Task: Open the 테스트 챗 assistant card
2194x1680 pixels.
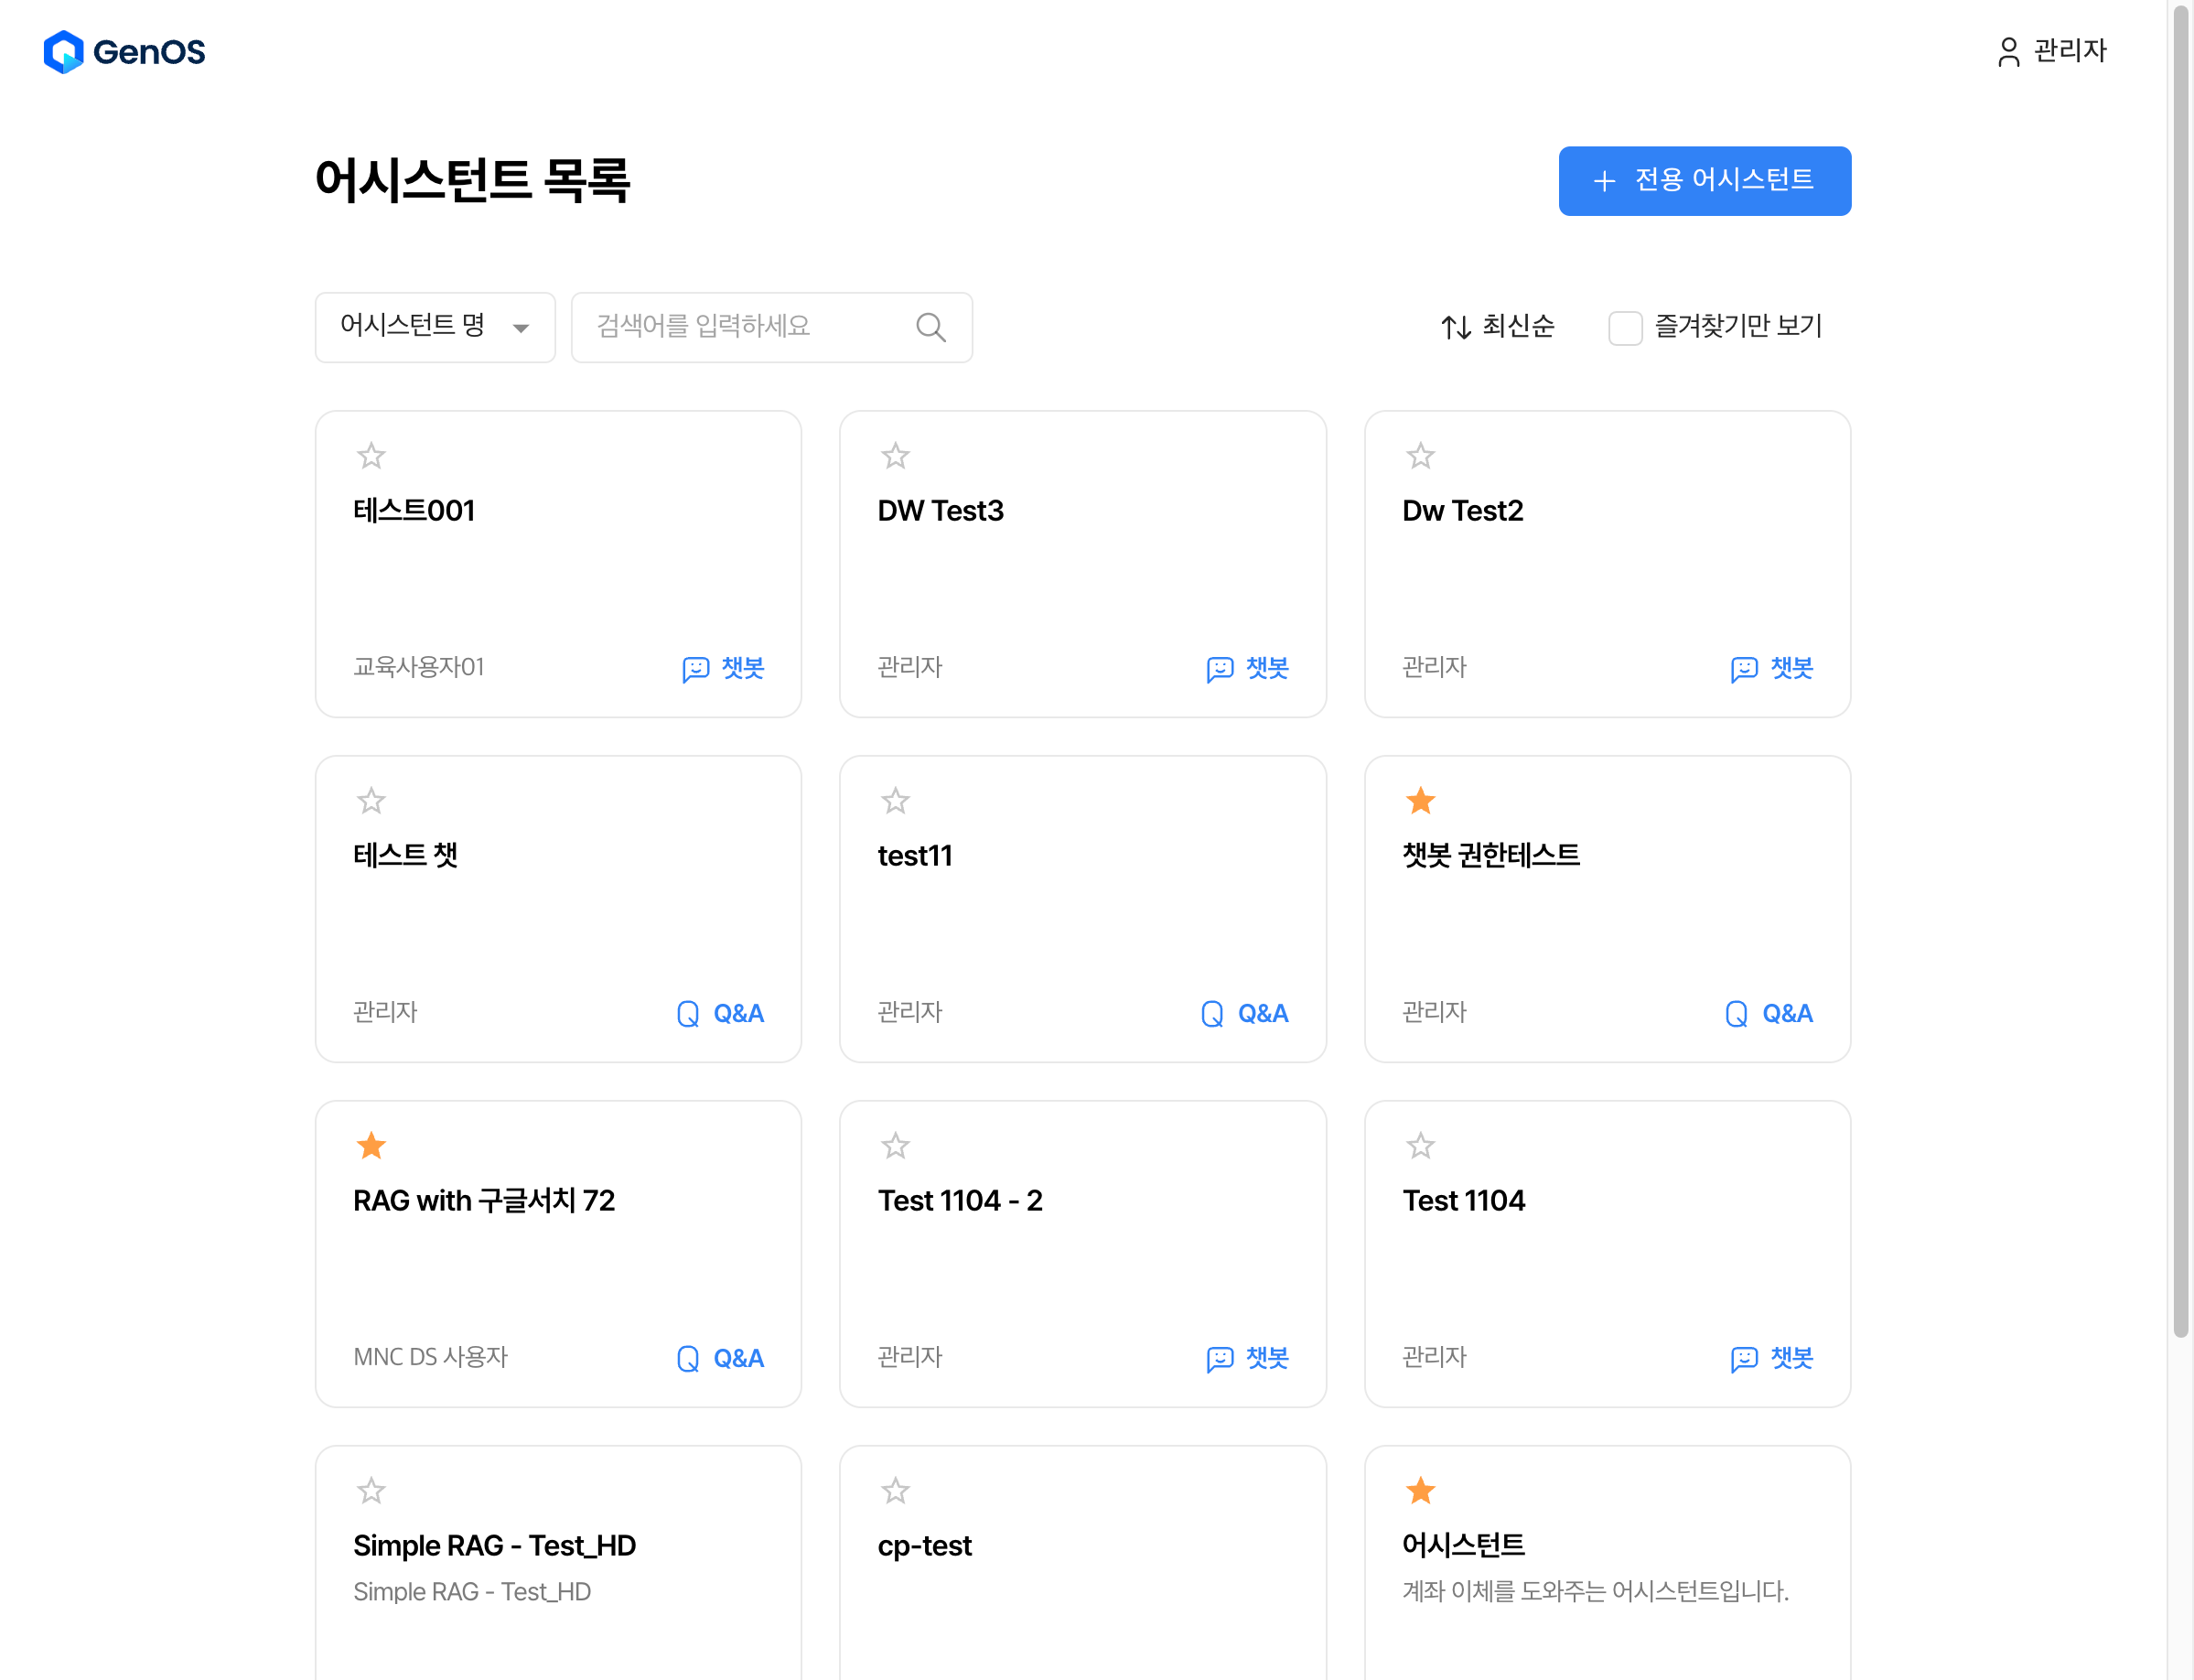Action: (558, 908)
